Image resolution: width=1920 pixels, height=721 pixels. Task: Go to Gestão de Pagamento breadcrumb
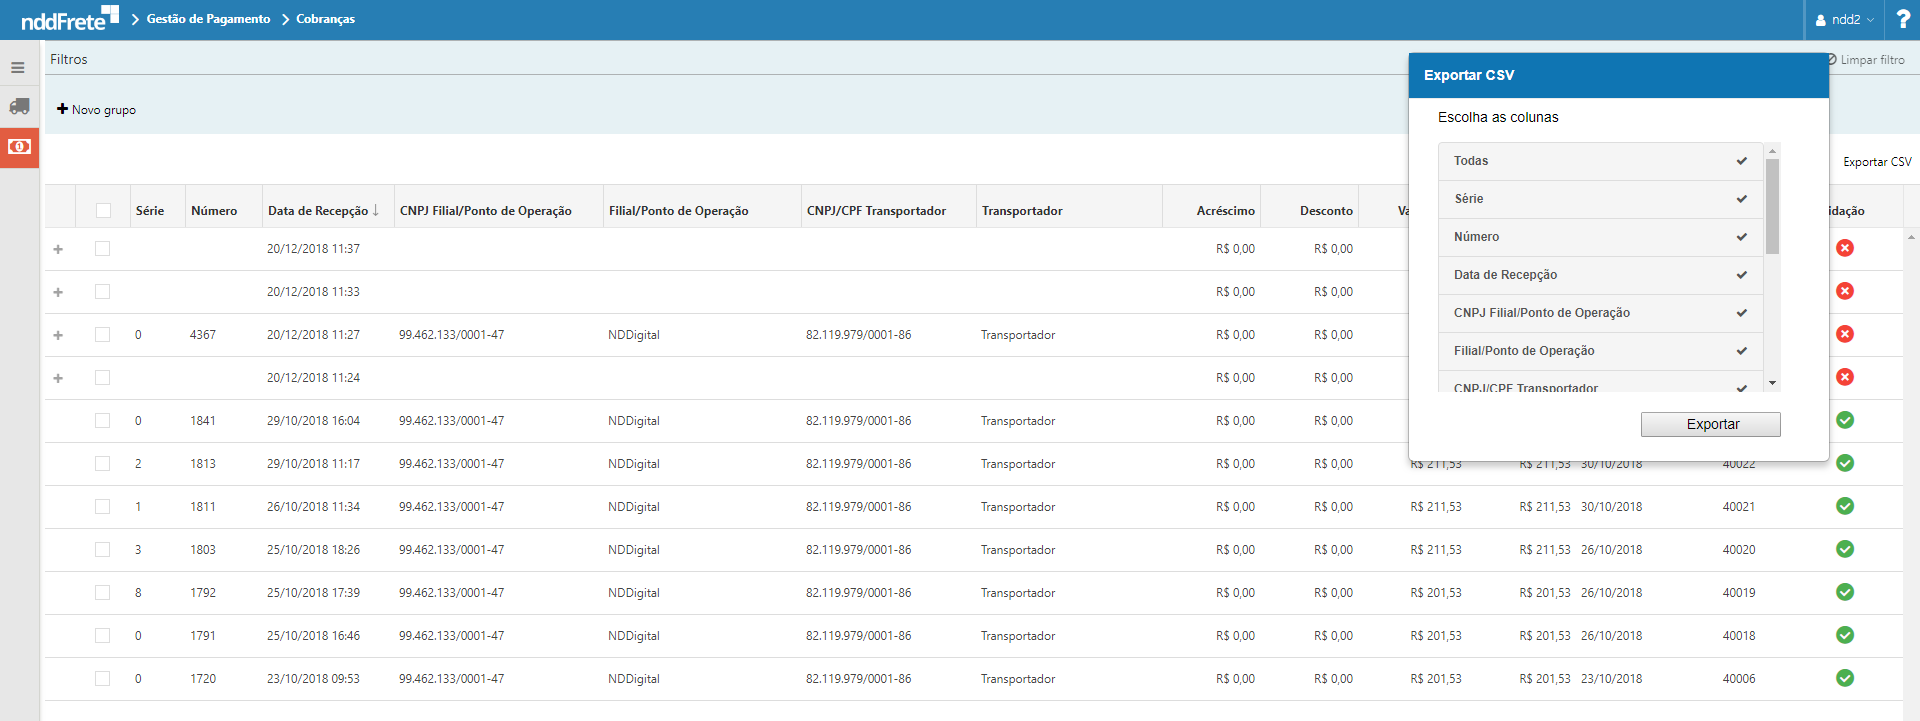(208, 19)
